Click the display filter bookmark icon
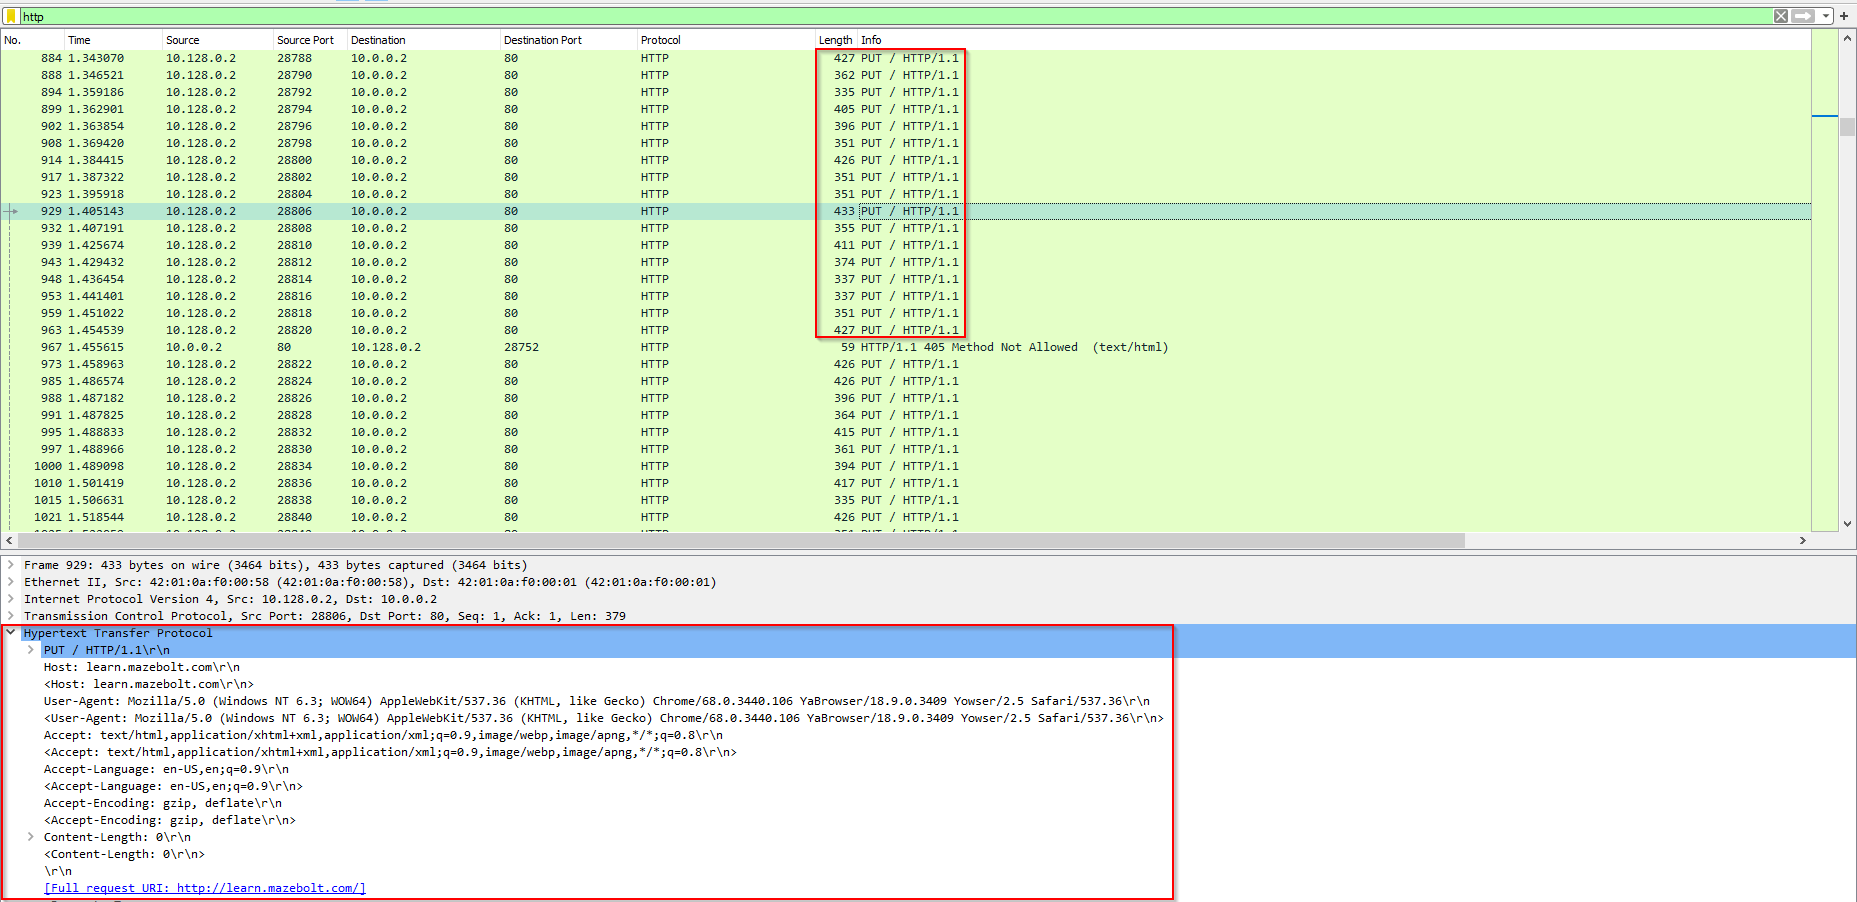This screenshot has width=1857, height=902. [11, 16]
